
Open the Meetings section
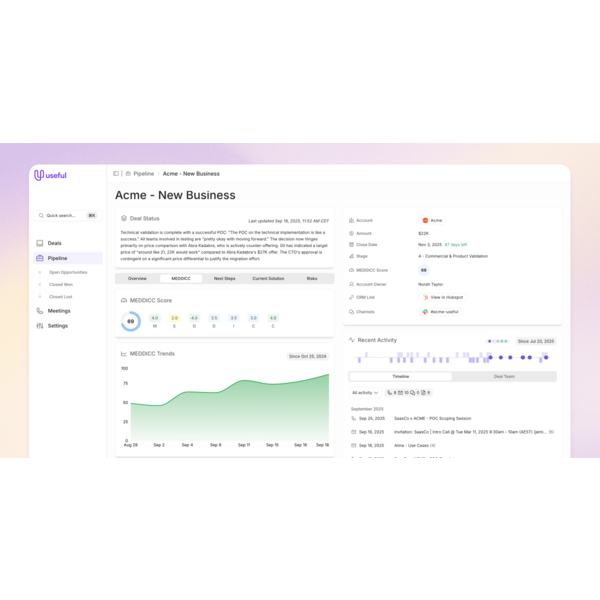coord(59,311)
